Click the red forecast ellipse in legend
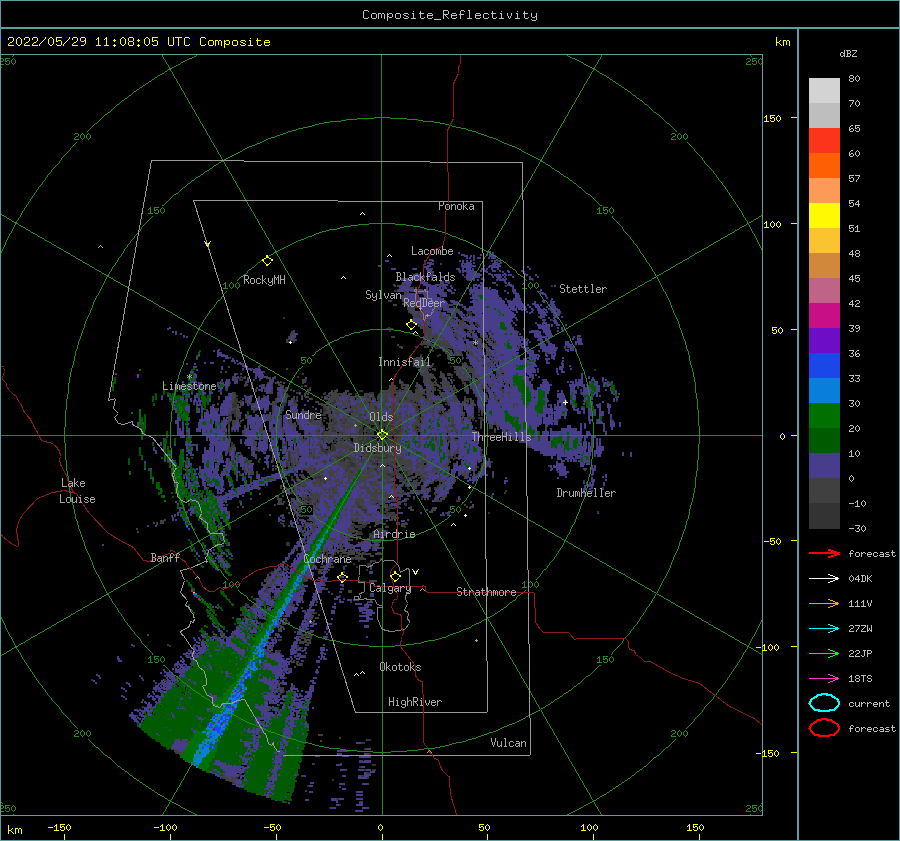This screenshot has height=841, width=900. (x=824, y=728)
